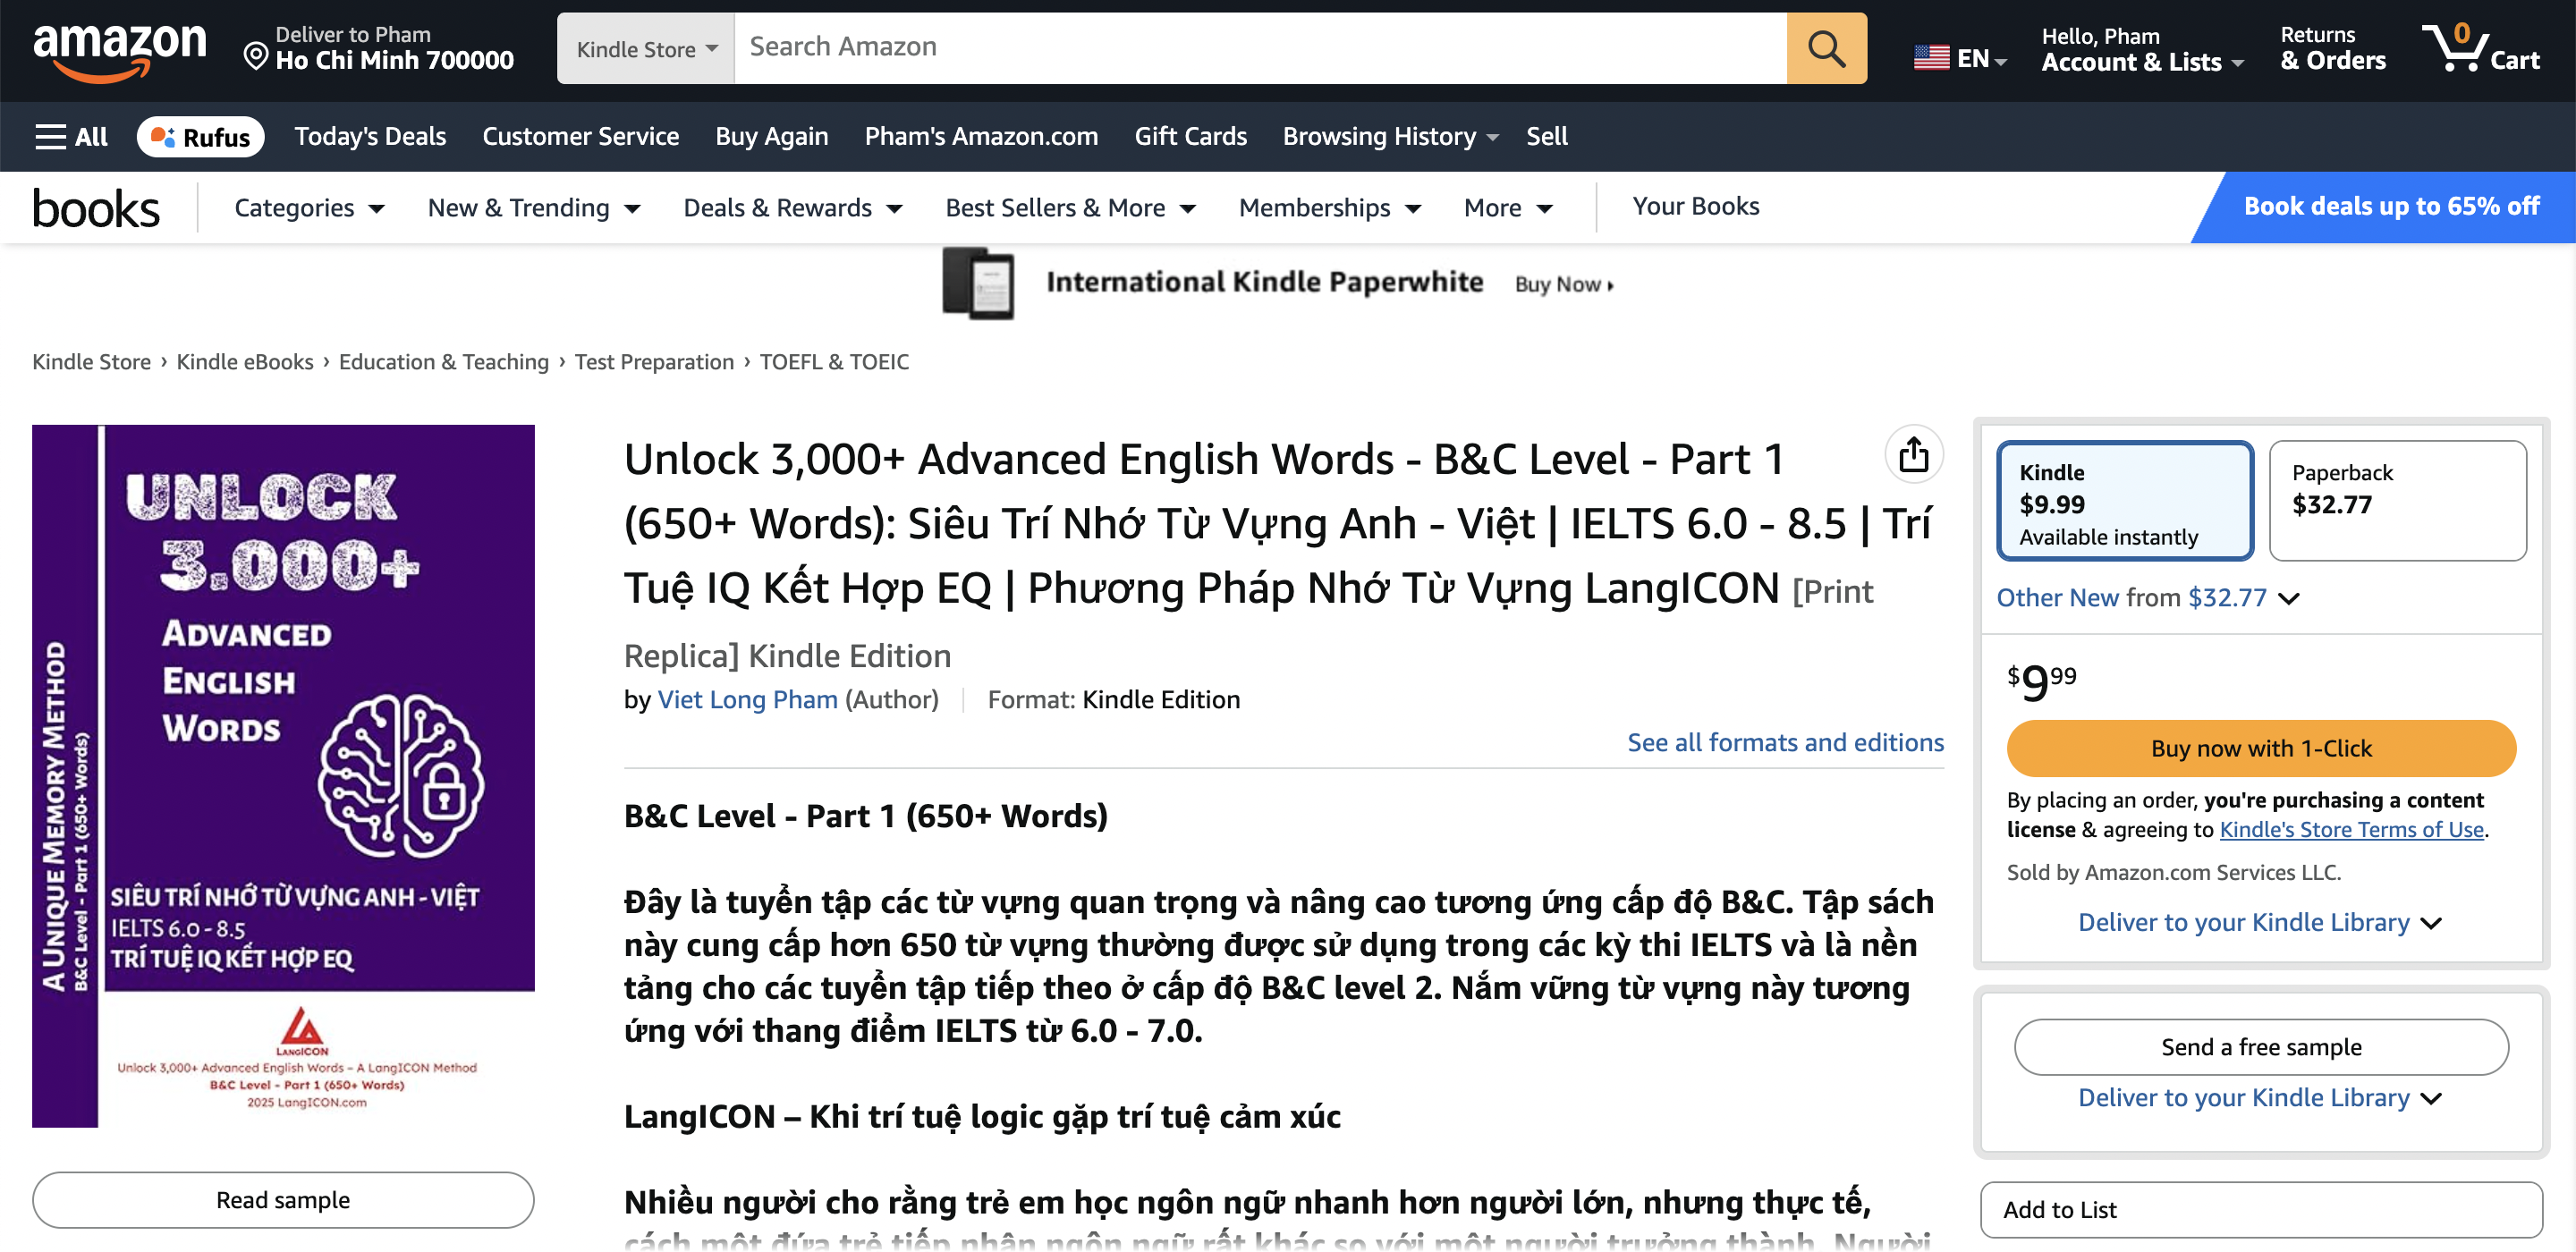Click the Kindle Paperwhite device image
This screenshot has height=1252, width=2576.
point(978,284)
